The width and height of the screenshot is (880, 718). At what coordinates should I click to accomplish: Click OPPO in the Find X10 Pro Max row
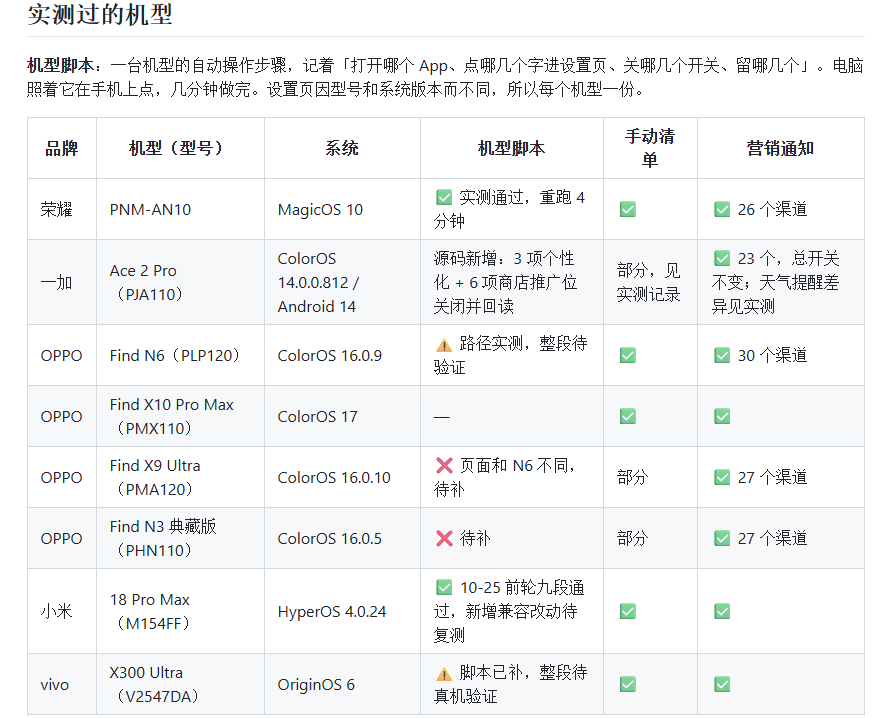pyautogui.click(x=62, y=416)
